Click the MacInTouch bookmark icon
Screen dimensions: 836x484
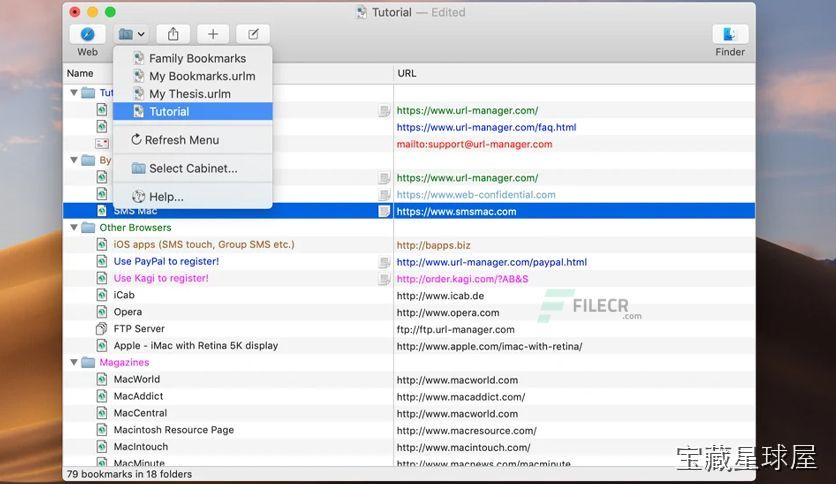(102, 447)
